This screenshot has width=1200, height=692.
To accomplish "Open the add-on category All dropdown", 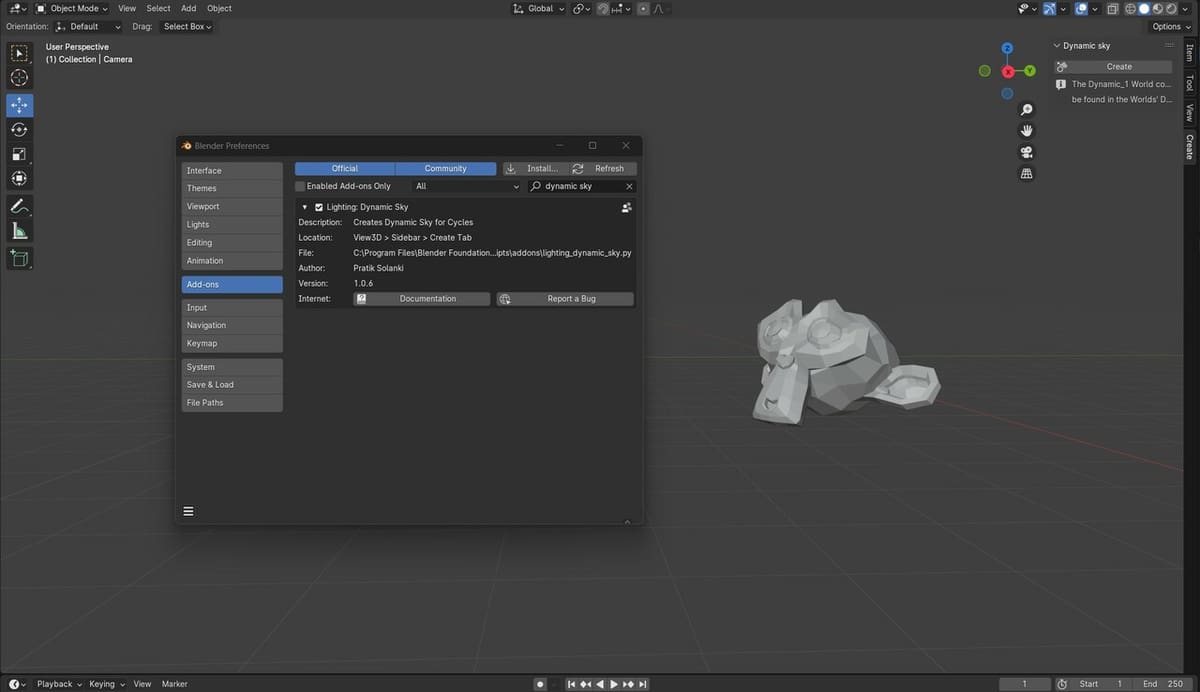I will click(x=467, y=186).
